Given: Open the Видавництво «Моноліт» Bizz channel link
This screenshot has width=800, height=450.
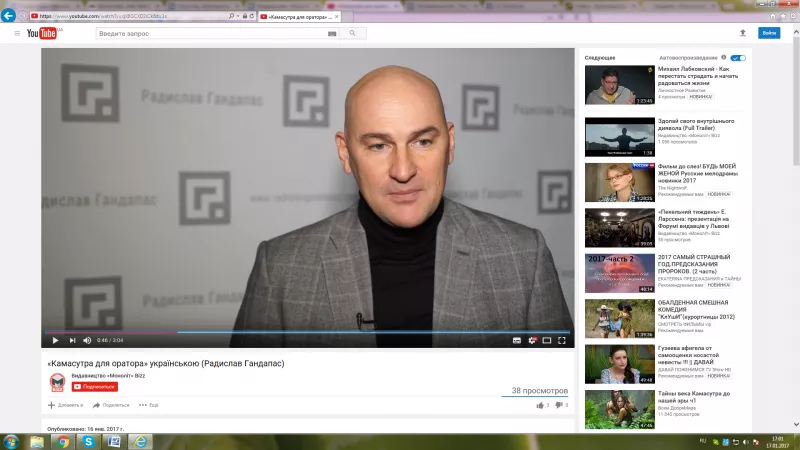Looking at the screenshot, I should (108, 376).
